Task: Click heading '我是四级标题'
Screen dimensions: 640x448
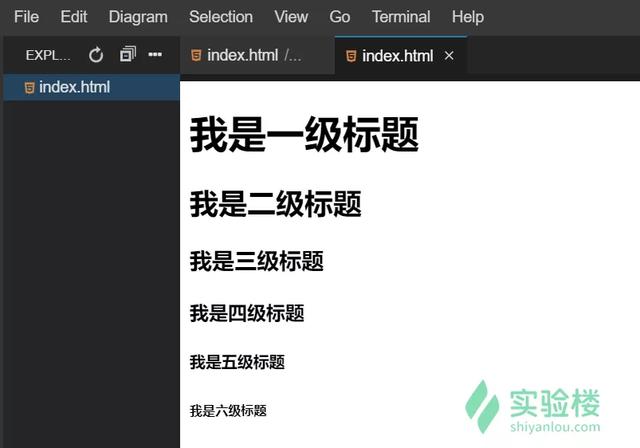Action: coord(247,313)
